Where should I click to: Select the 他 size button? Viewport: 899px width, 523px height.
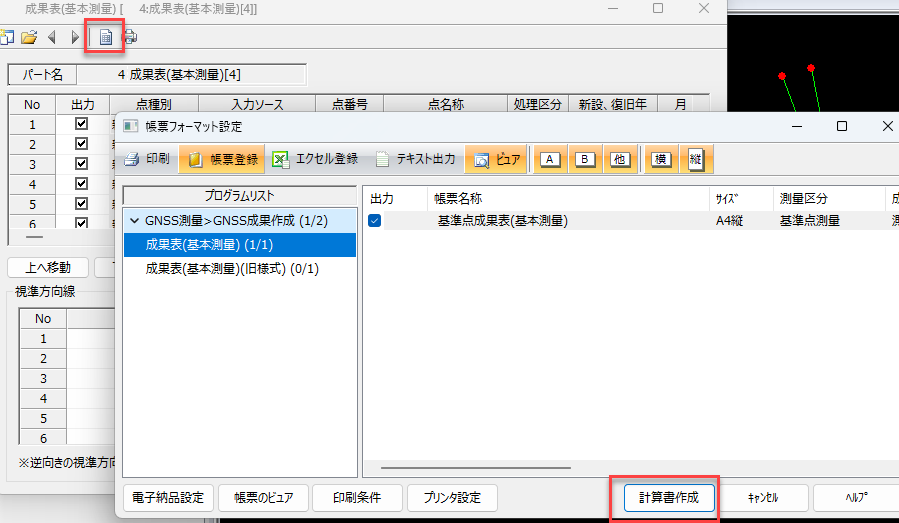620,159
